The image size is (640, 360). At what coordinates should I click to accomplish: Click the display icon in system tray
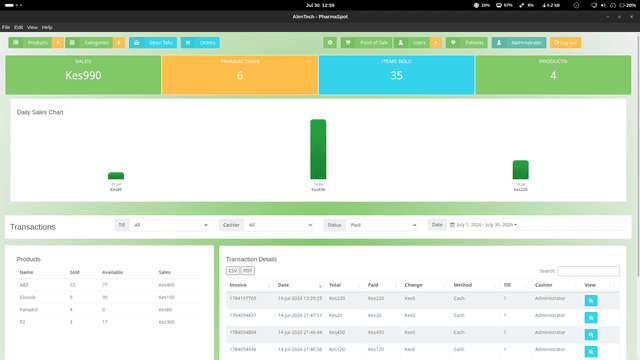pyautogui.click(x=594, y=5)
